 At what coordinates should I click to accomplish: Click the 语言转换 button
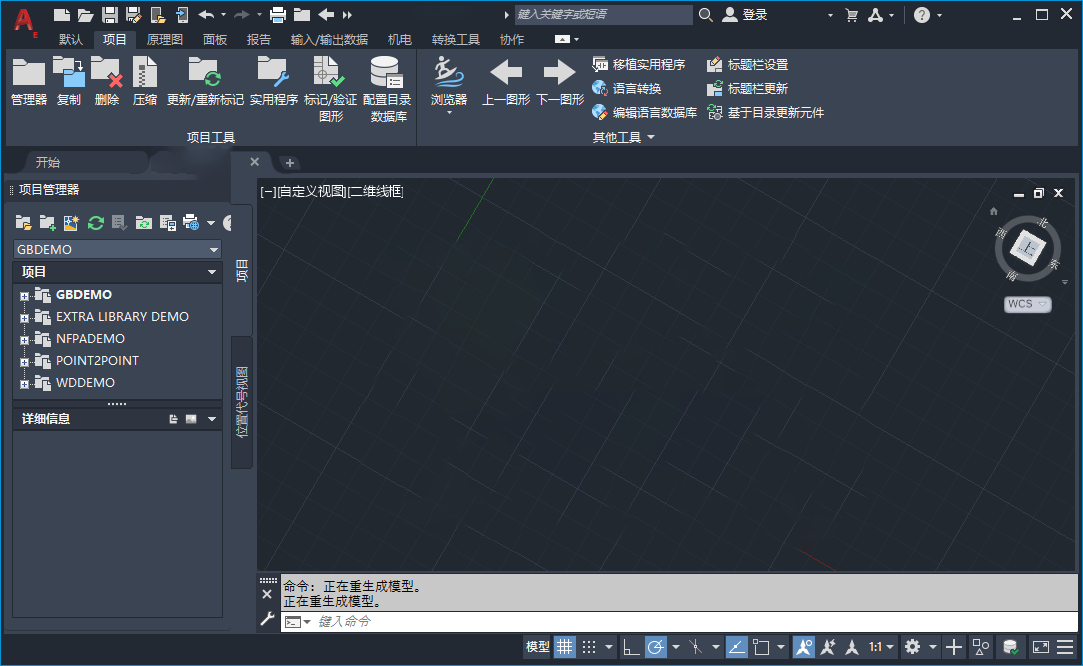[626, 88]
